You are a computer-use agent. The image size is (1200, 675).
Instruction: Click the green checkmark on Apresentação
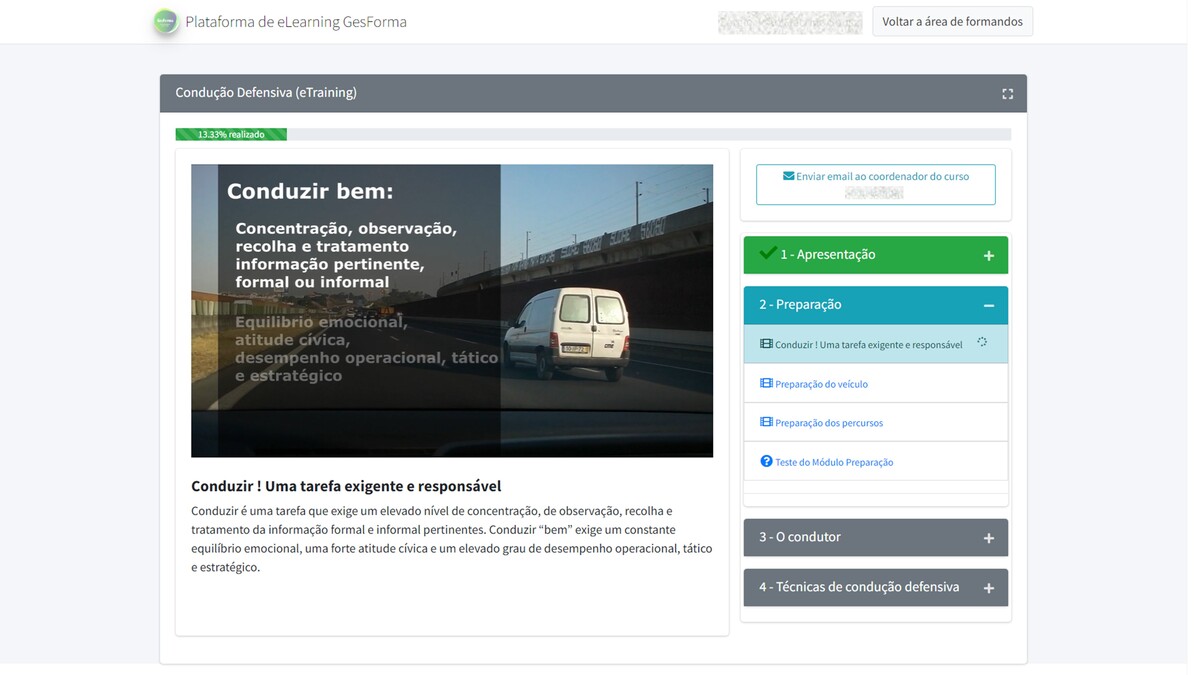[x=767, y=254]
